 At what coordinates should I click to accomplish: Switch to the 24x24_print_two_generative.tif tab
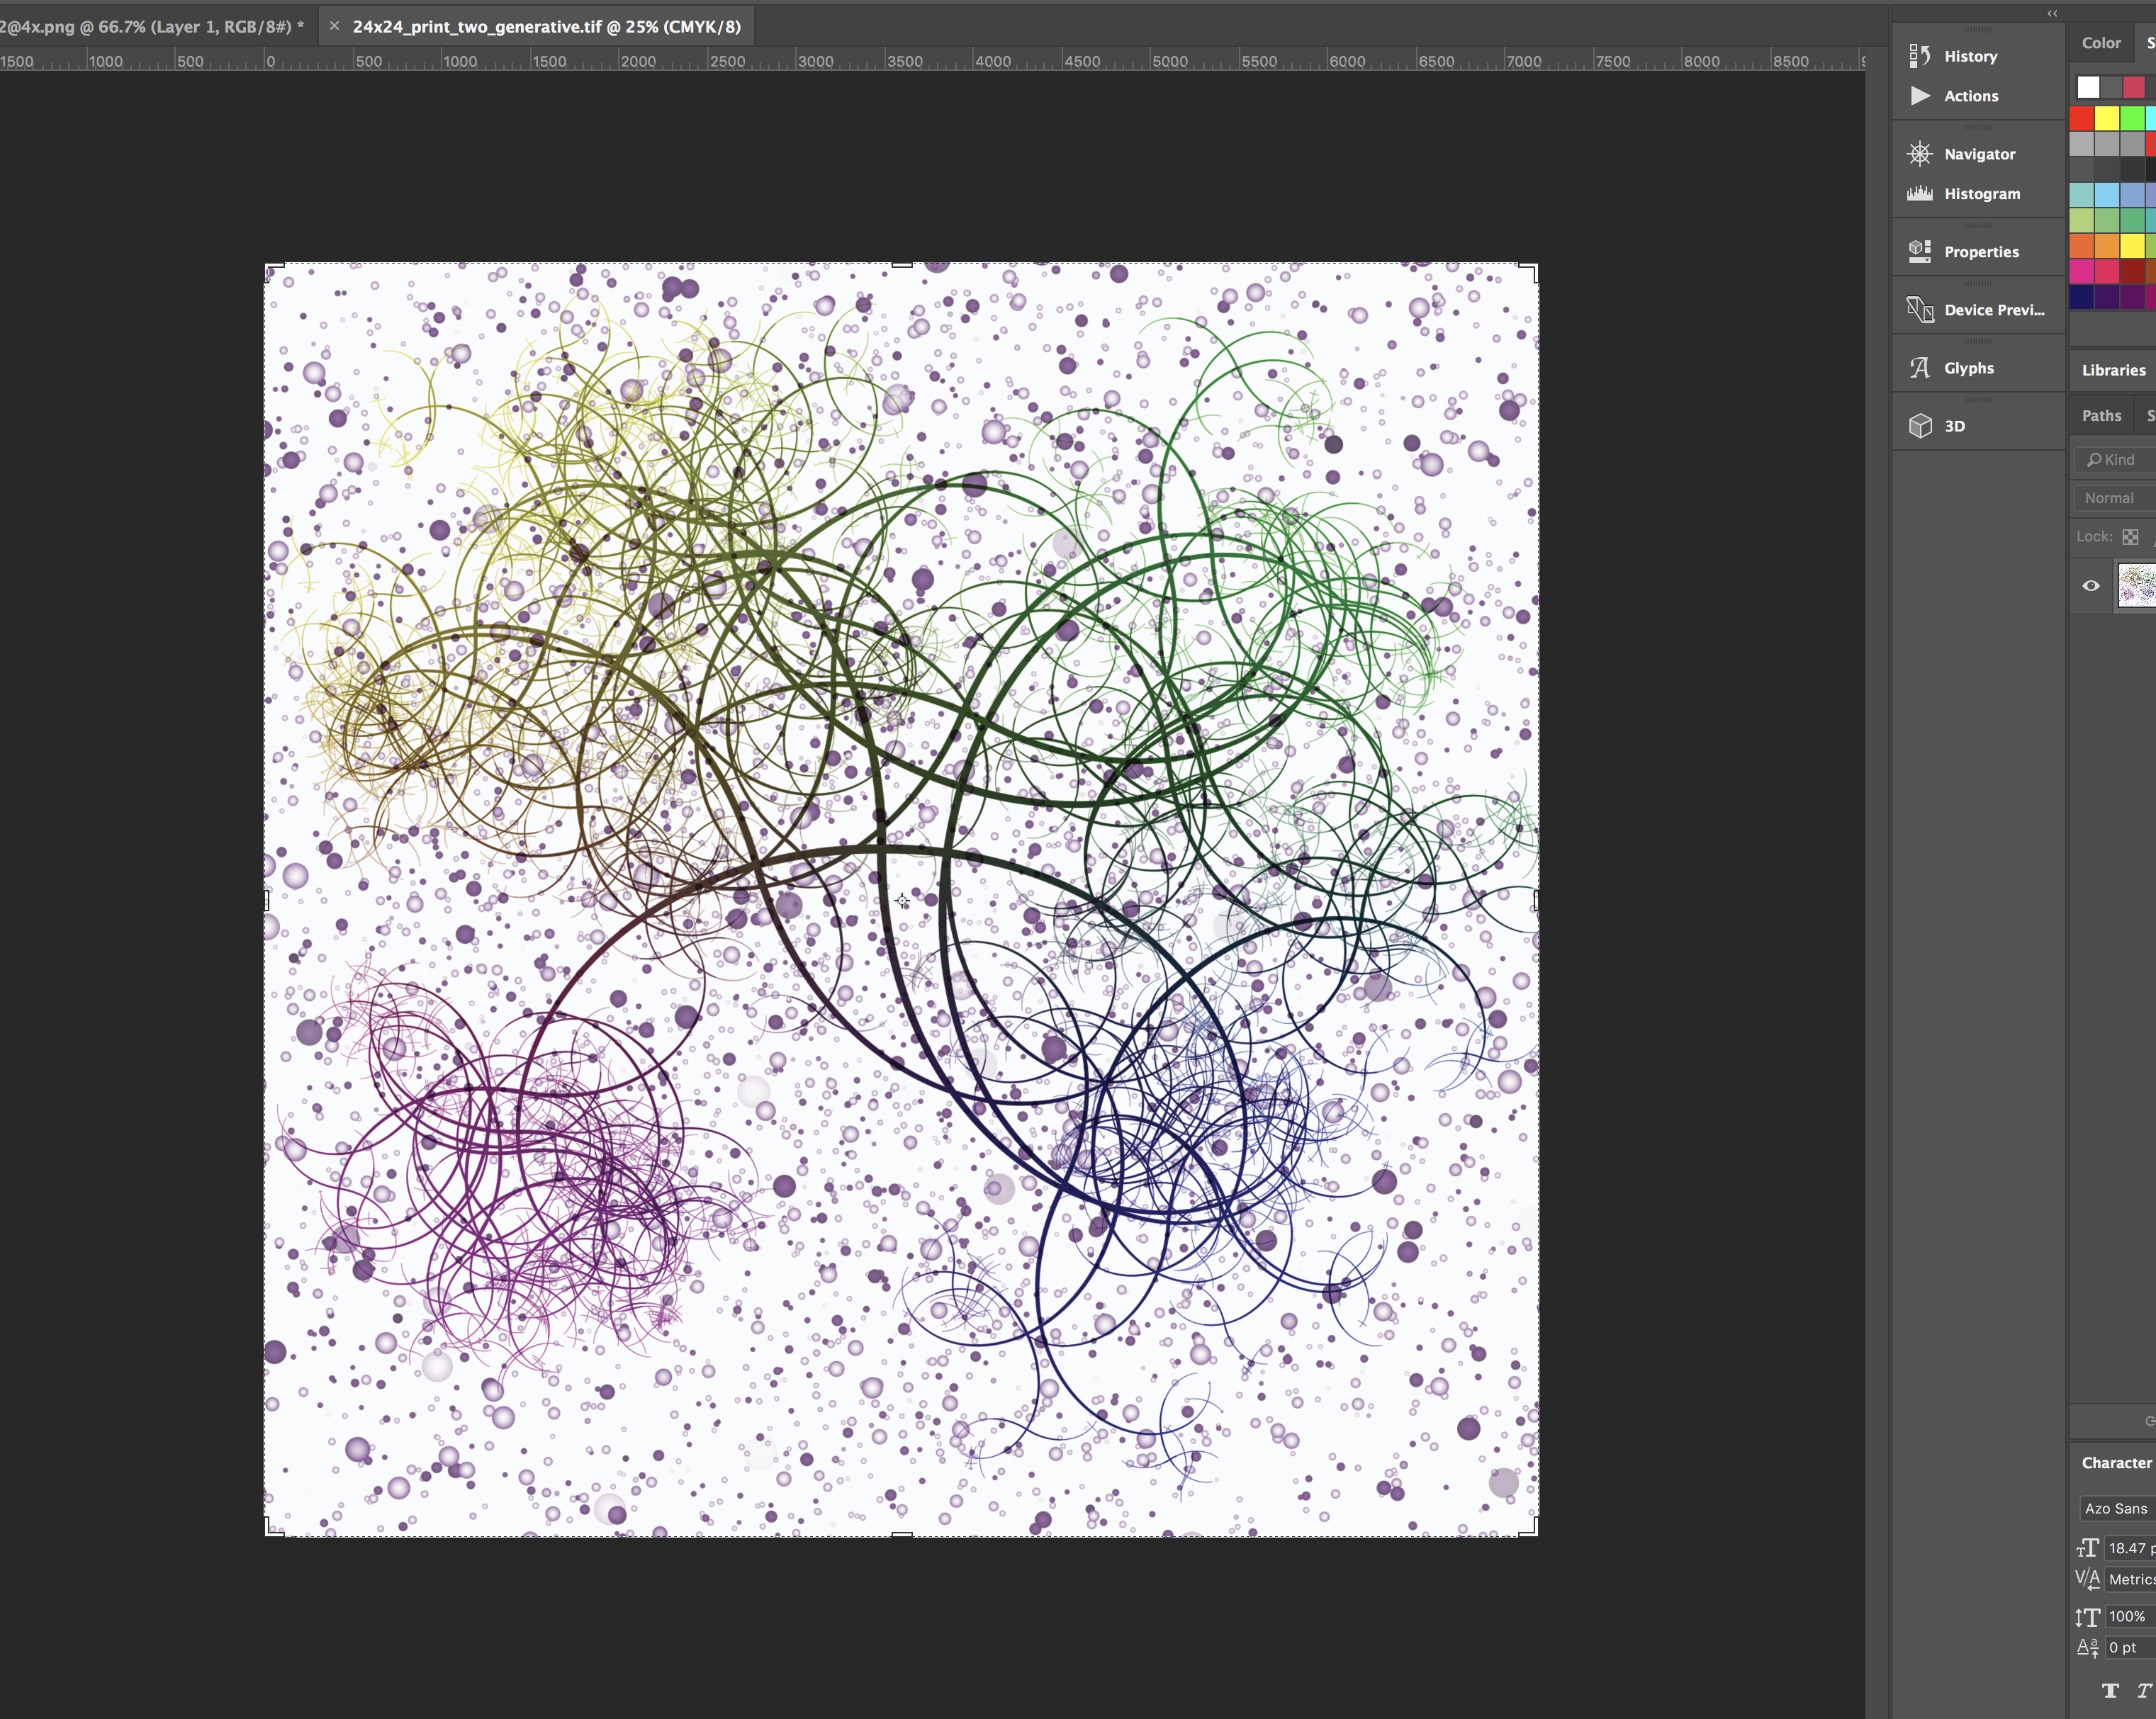pyautogui.click(x=546, y=27)
